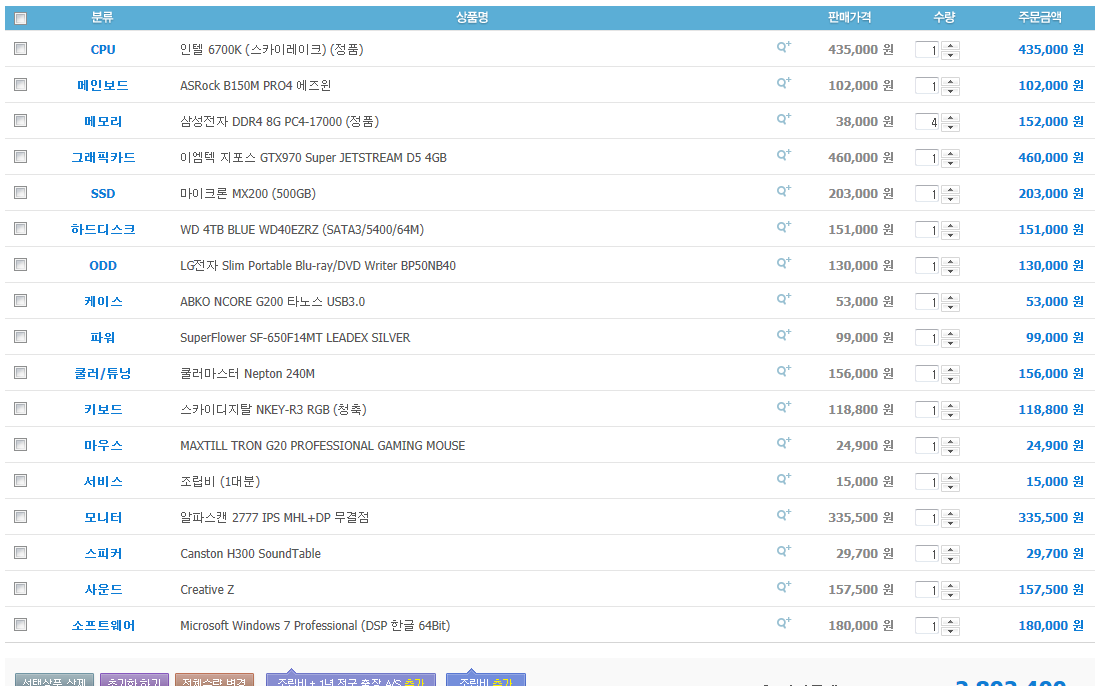
Task: Click magnifier icon next to Creative Z
Action: pyautogui.click(x=783, y=587)
